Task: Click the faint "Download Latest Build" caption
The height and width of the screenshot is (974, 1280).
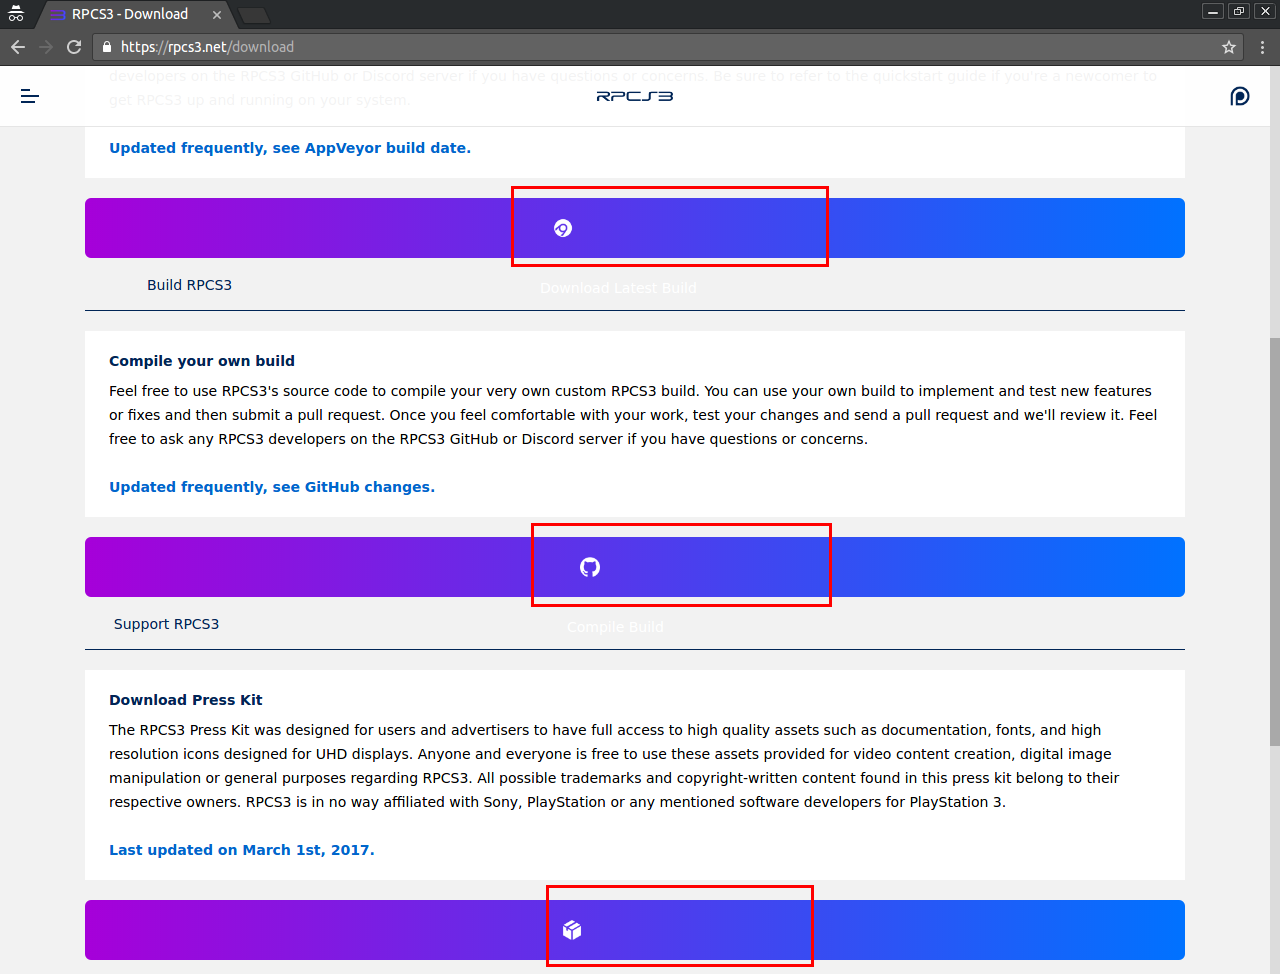Action: click(618, 288)
